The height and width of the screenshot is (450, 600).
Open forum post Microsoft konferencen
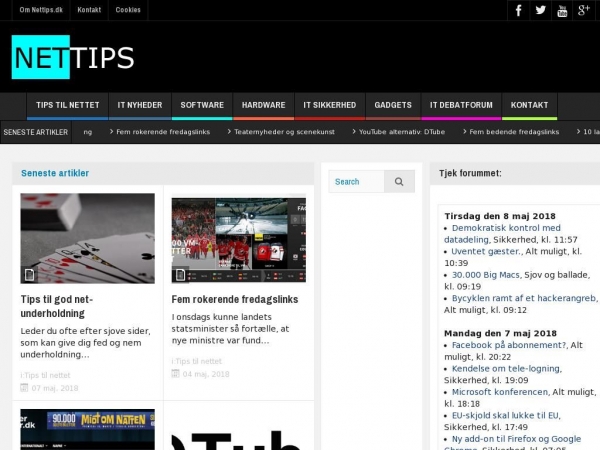point(500,392)
